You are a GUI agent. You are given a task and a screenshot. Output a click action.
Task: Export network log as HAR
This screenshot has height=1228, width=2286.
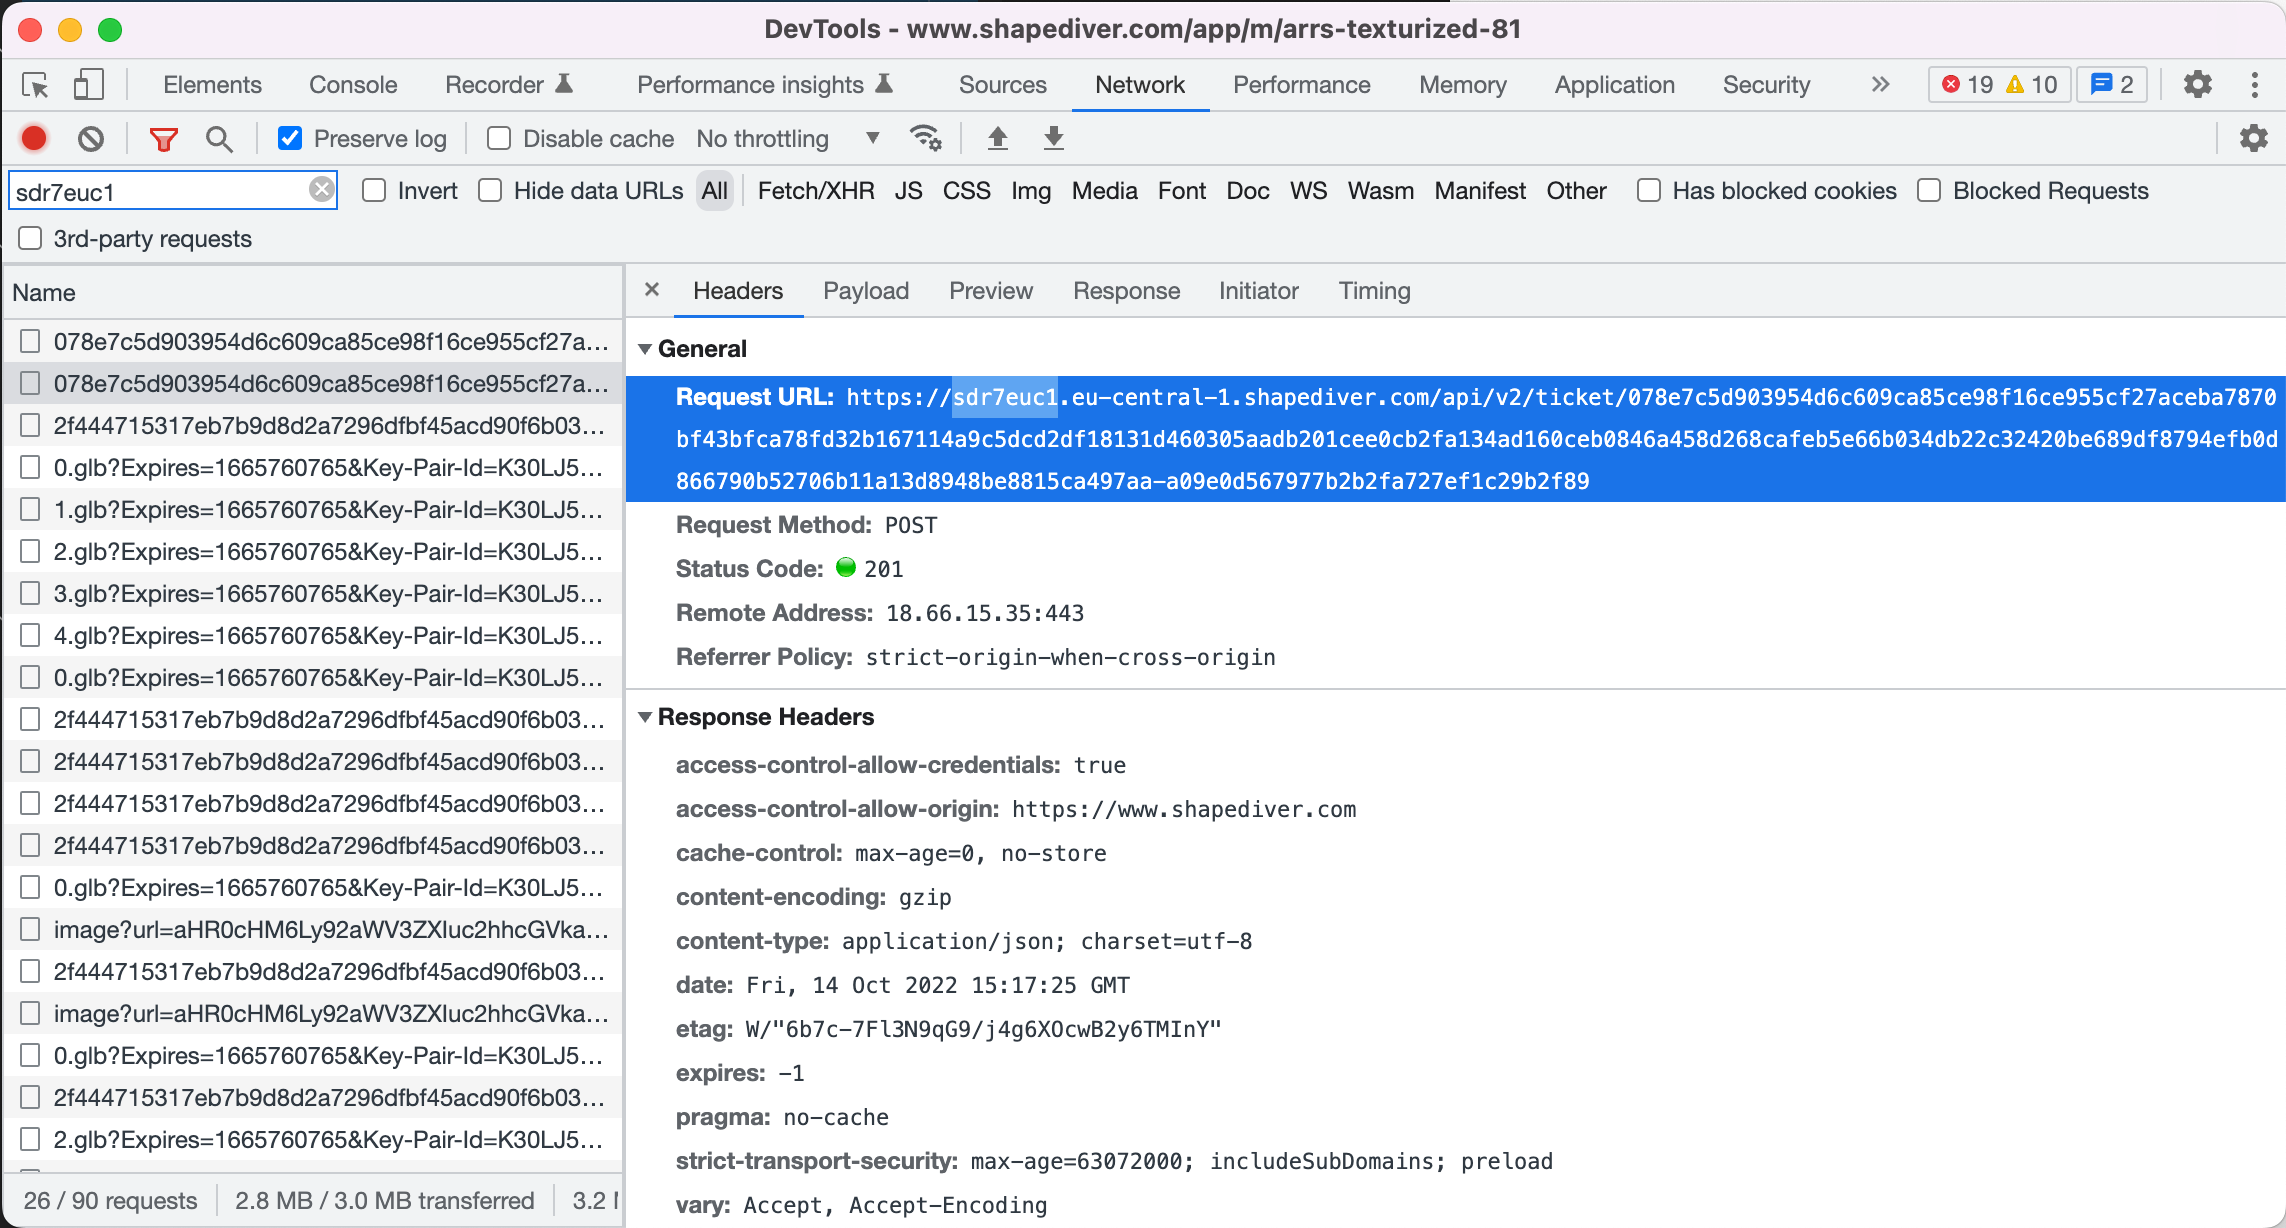(x=1052, y=138)
